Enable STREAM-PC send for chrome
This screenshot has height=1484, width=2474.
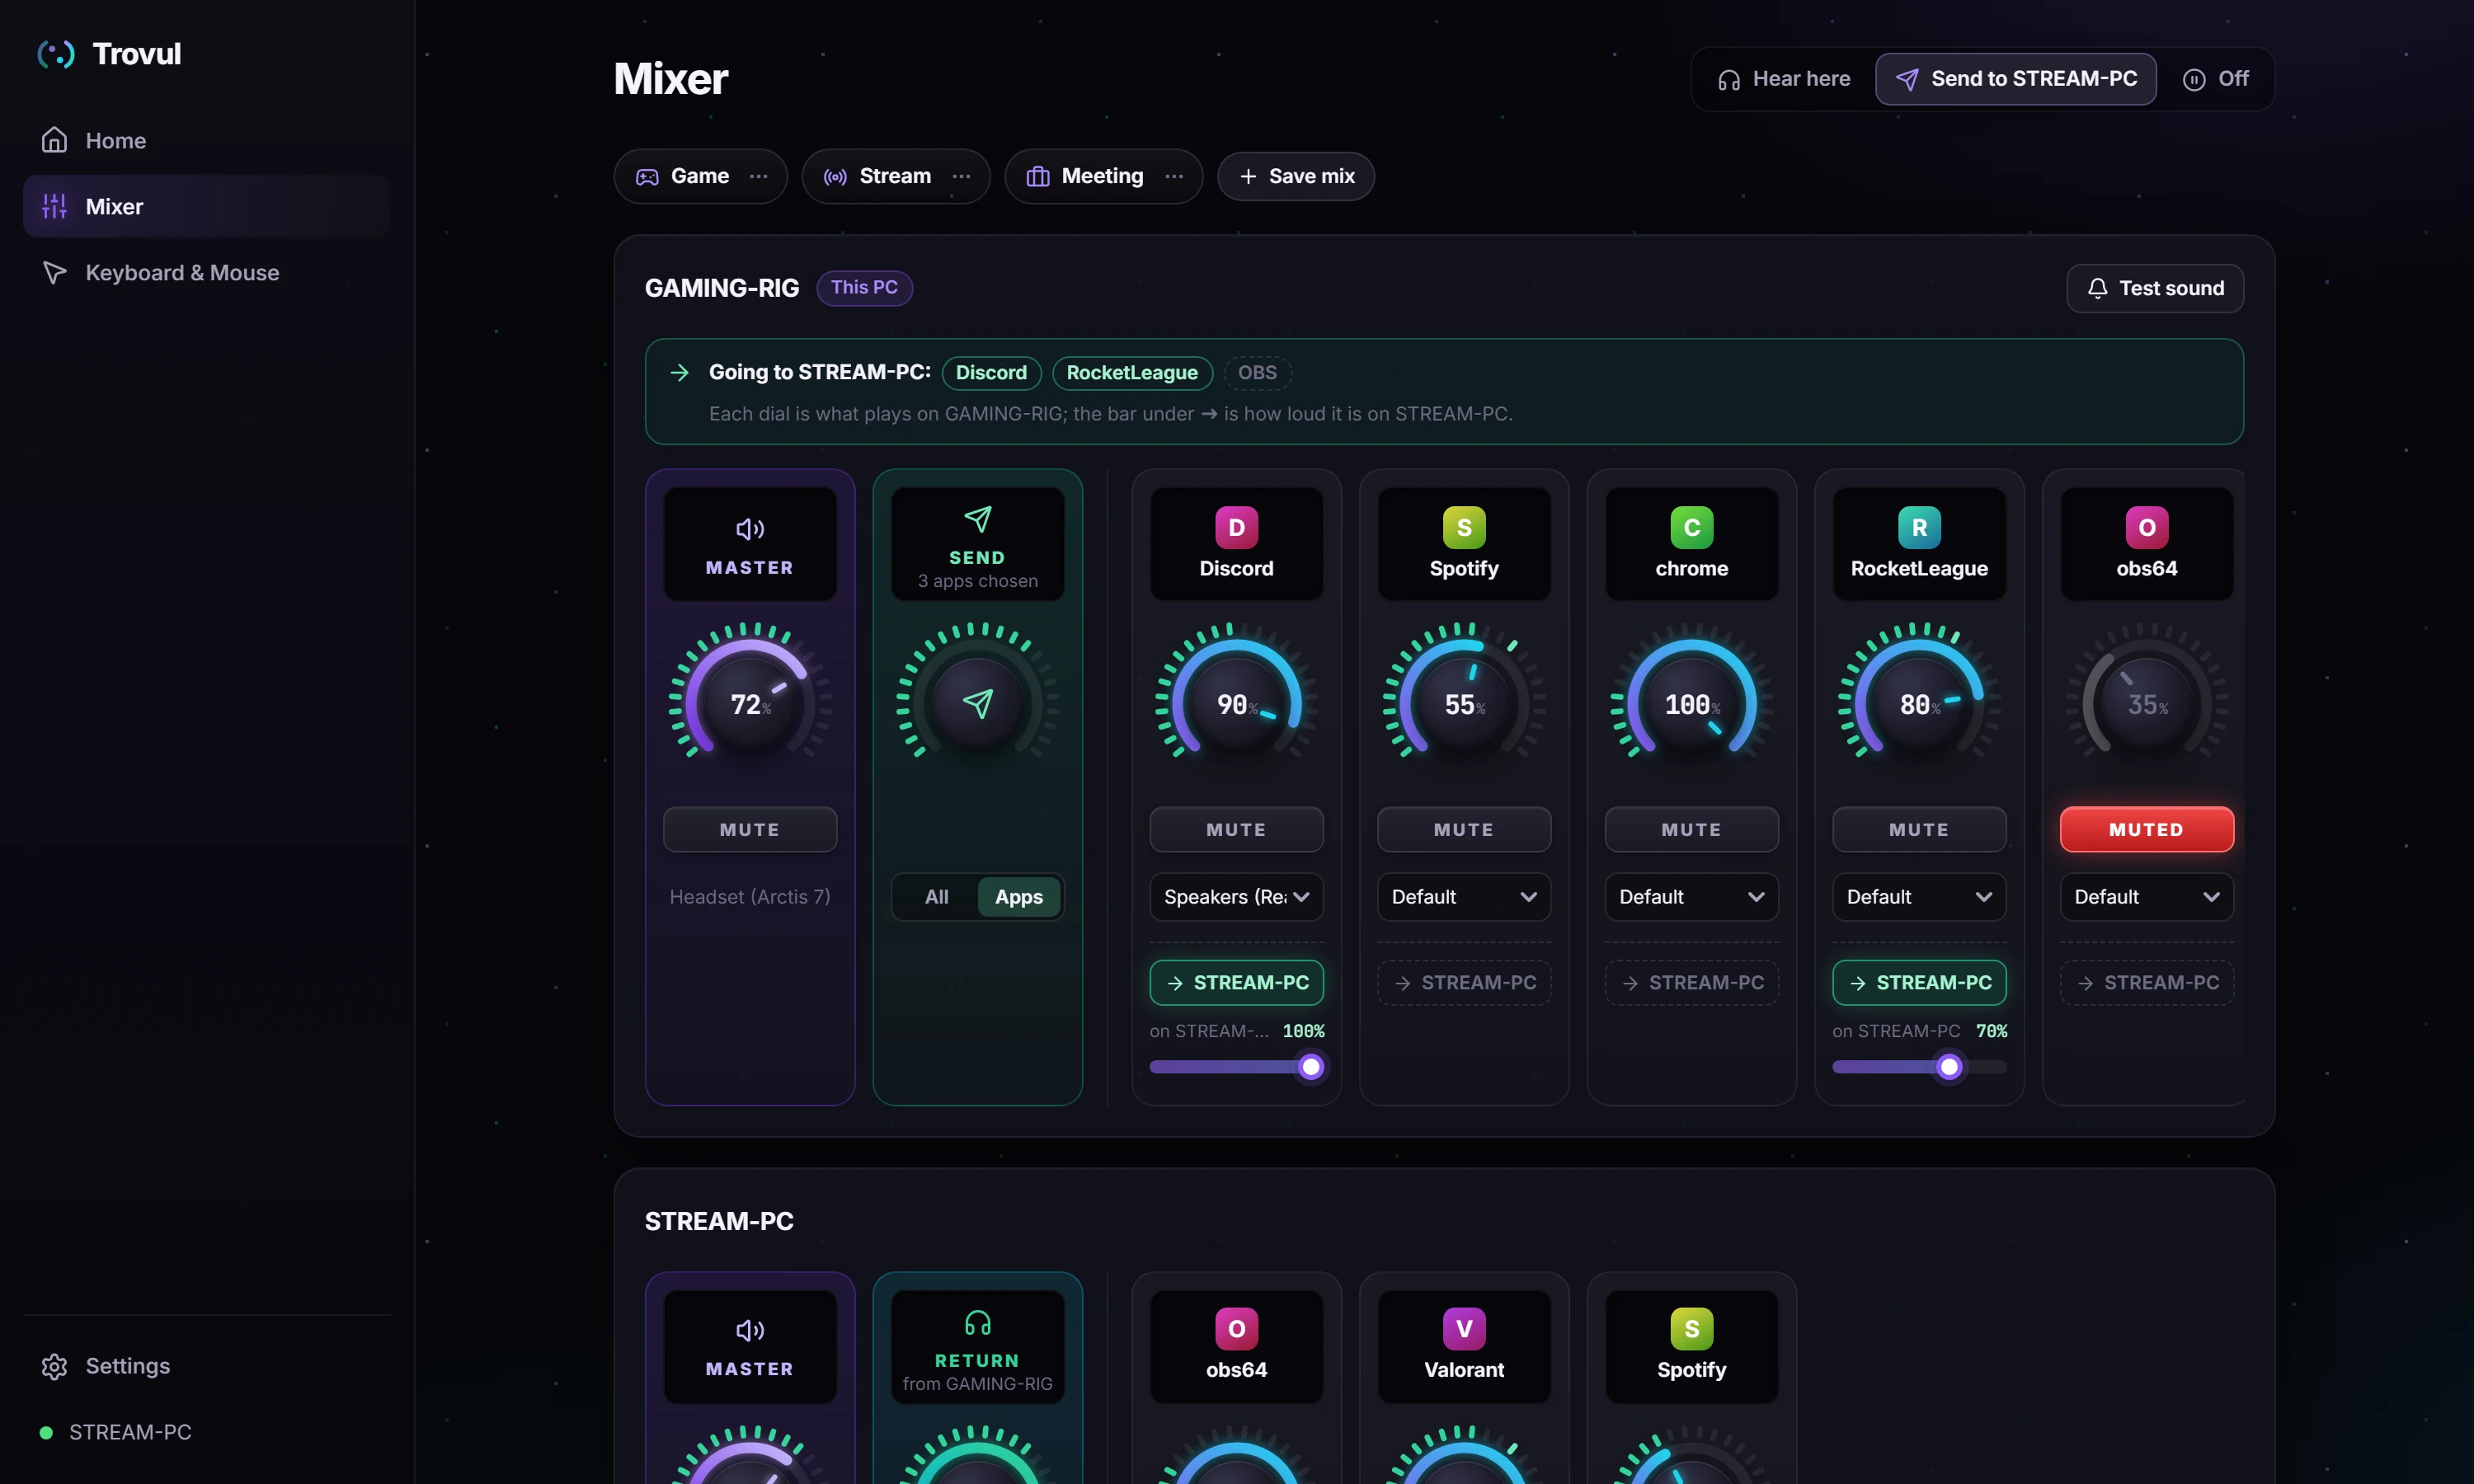[x=1691, y=983]
